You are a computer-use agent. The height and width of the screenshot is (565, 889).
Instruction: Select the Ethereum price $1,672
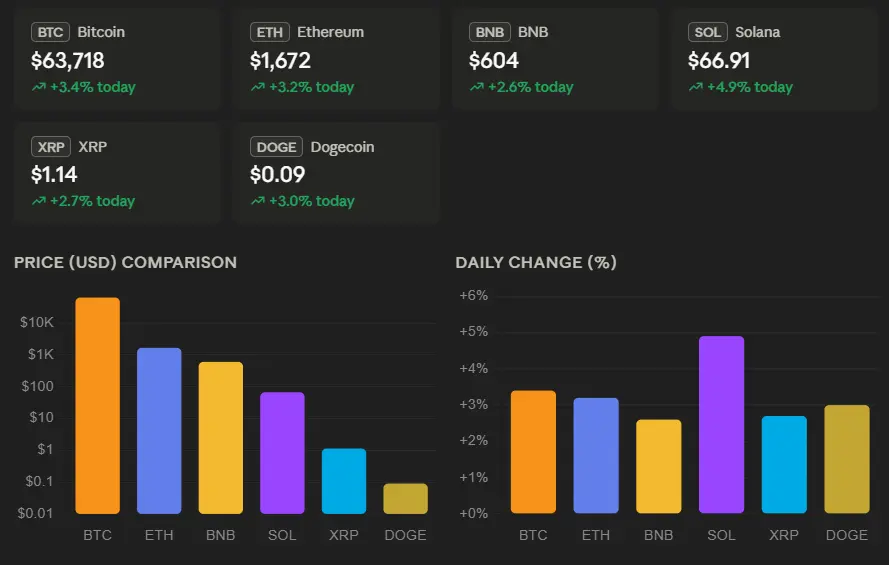280,61
